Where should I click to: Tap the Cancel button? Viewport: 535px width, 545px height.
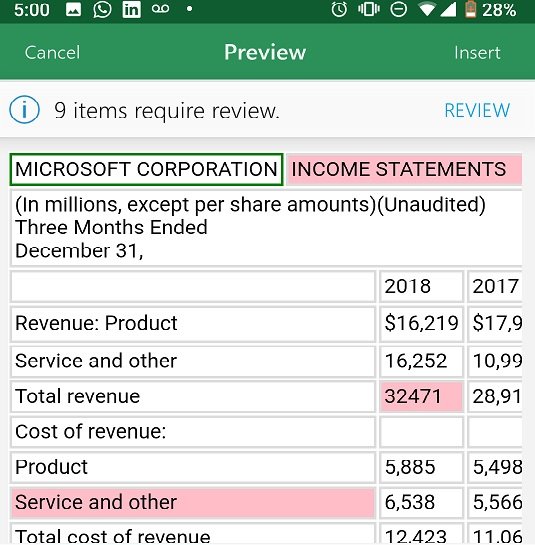tap(52, 53)
